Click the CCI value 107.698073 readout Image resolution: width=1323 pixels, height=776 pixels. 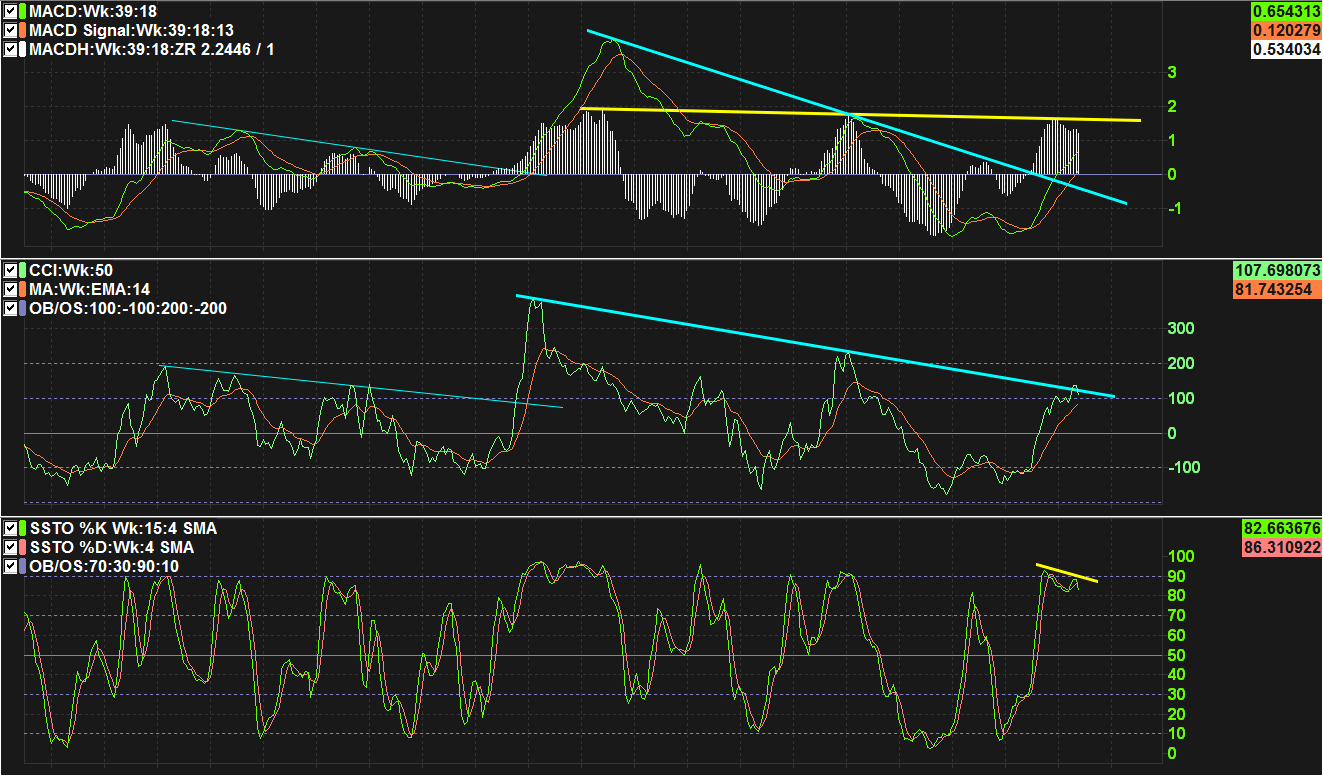pyautogui.click(x=1278, y=270)
